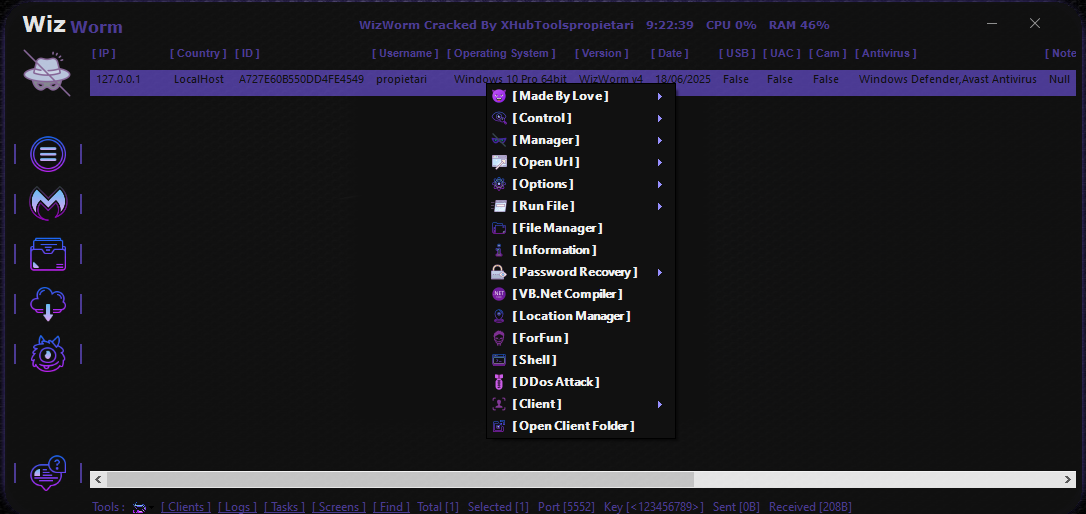Click the Sent [0B] status text
Viewport: 1086px width, 514px height.
(737, 507)
